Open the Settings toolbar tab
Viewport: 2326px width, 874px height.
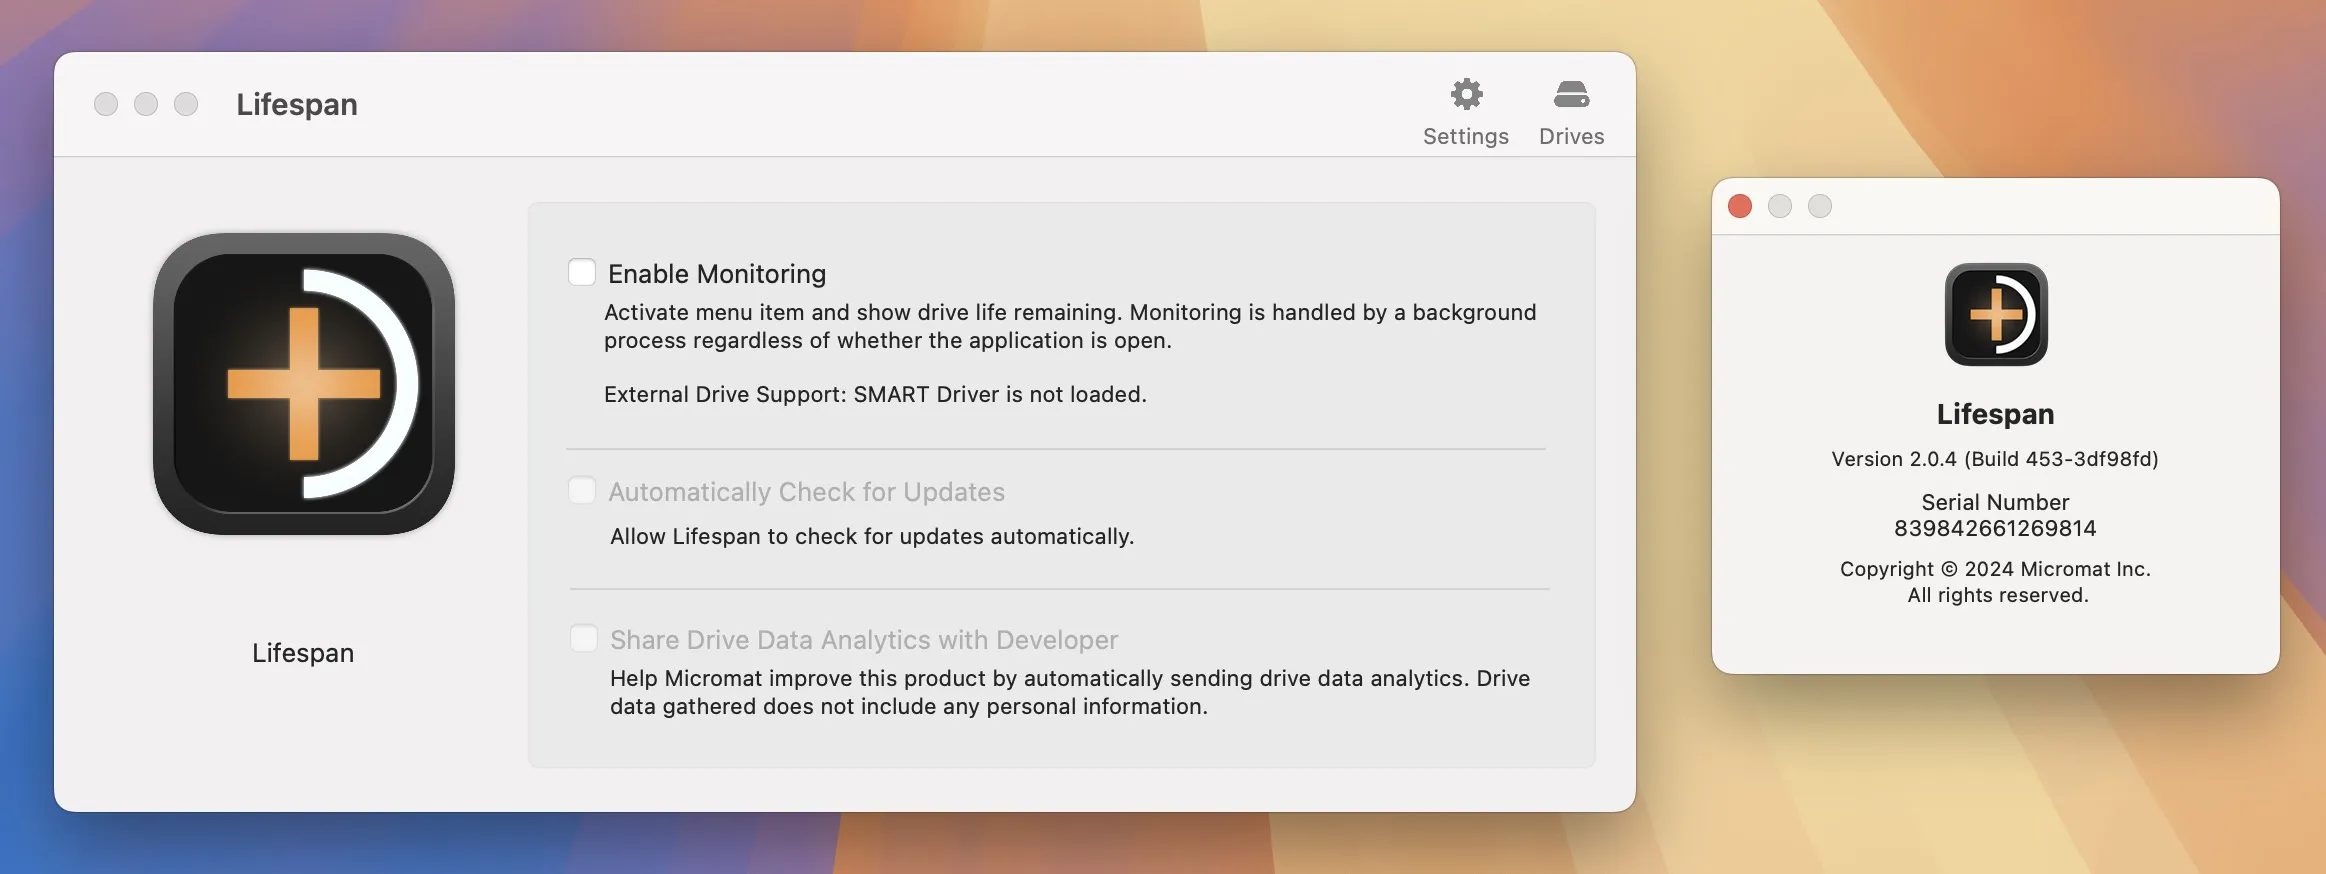tap(1466, 113)
